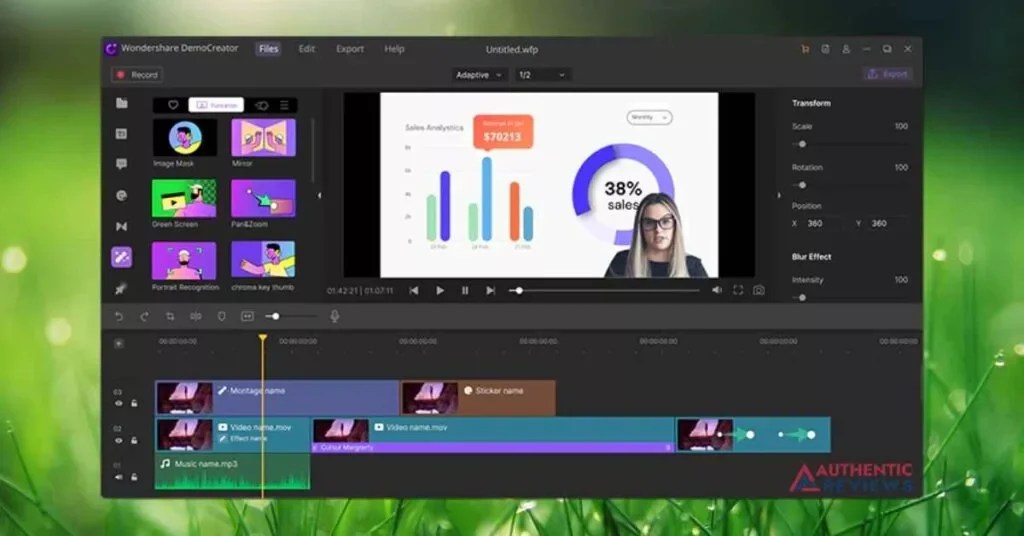Click the shopping cart icon in title bar
Image resolution: width=1024 pixels, height=536 pixels.
tap(805, 49)
